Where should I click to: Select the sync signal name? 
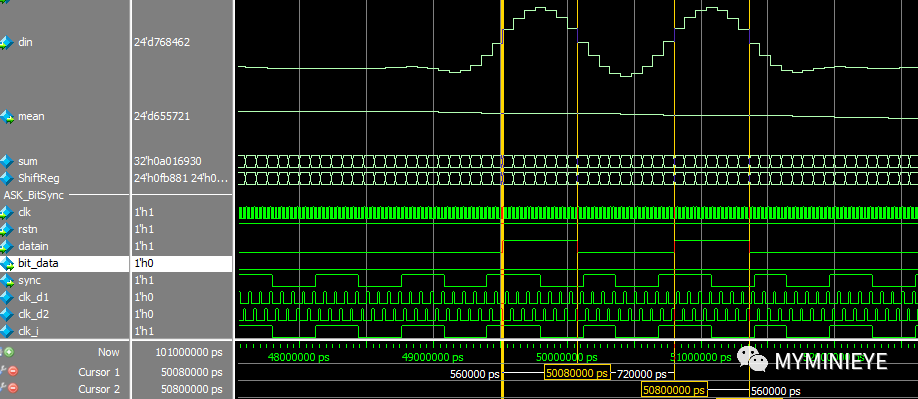pos(29,280)
